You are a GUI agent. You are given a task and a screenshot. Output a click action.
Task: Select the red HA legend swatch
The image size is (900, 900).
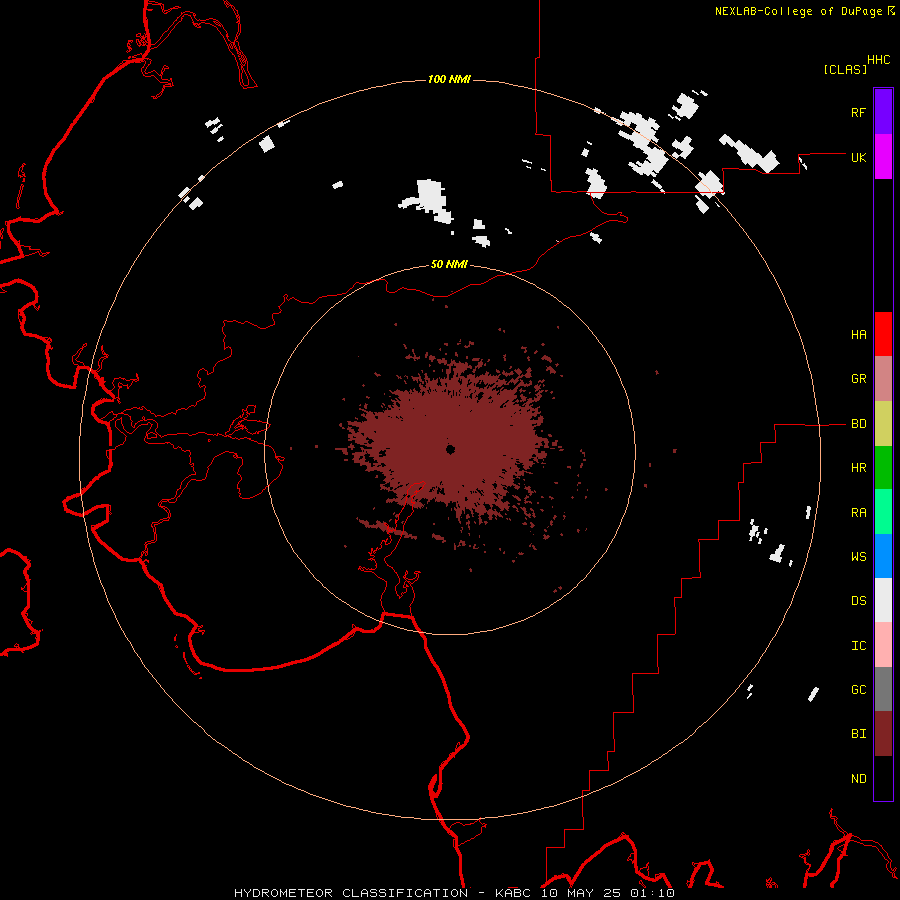[883, 334]
